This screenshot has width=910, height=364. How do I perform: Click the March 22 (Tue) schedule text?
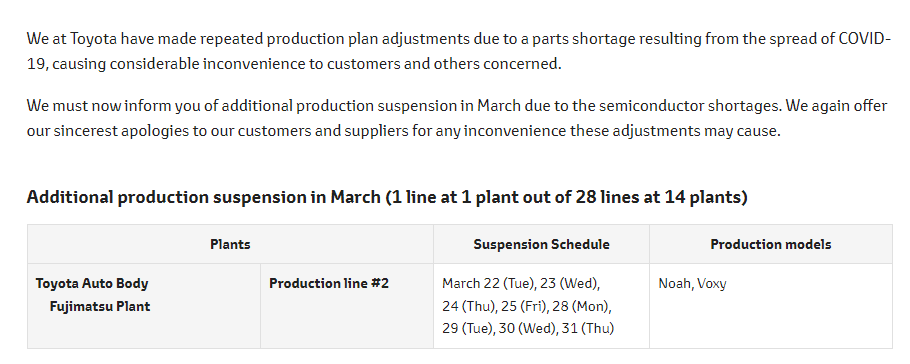coord(488,283)
